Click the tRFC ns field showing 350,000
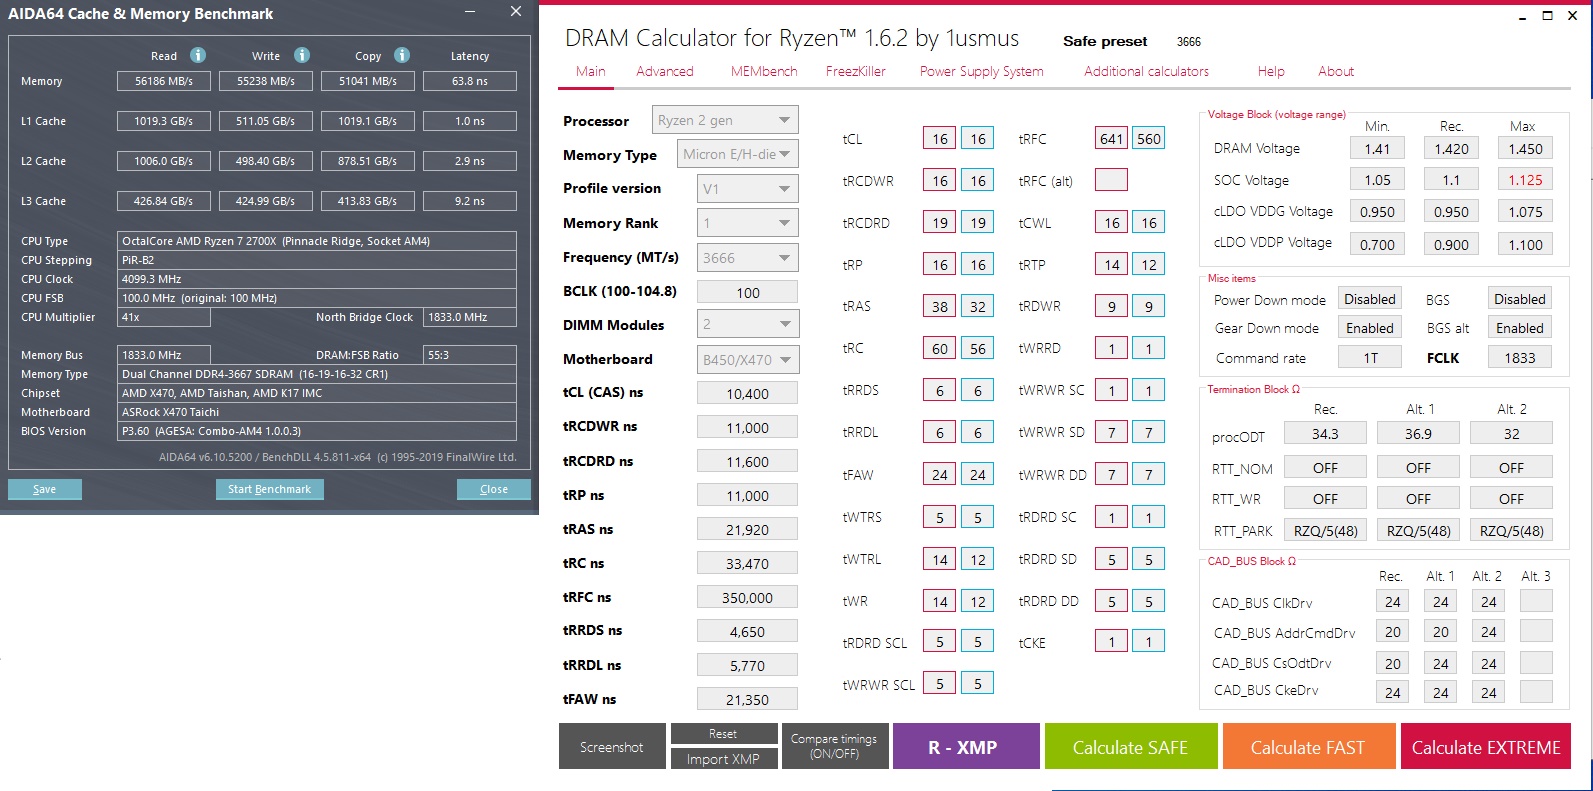Viewport: 1593px width, 791px height. (747, 597)
